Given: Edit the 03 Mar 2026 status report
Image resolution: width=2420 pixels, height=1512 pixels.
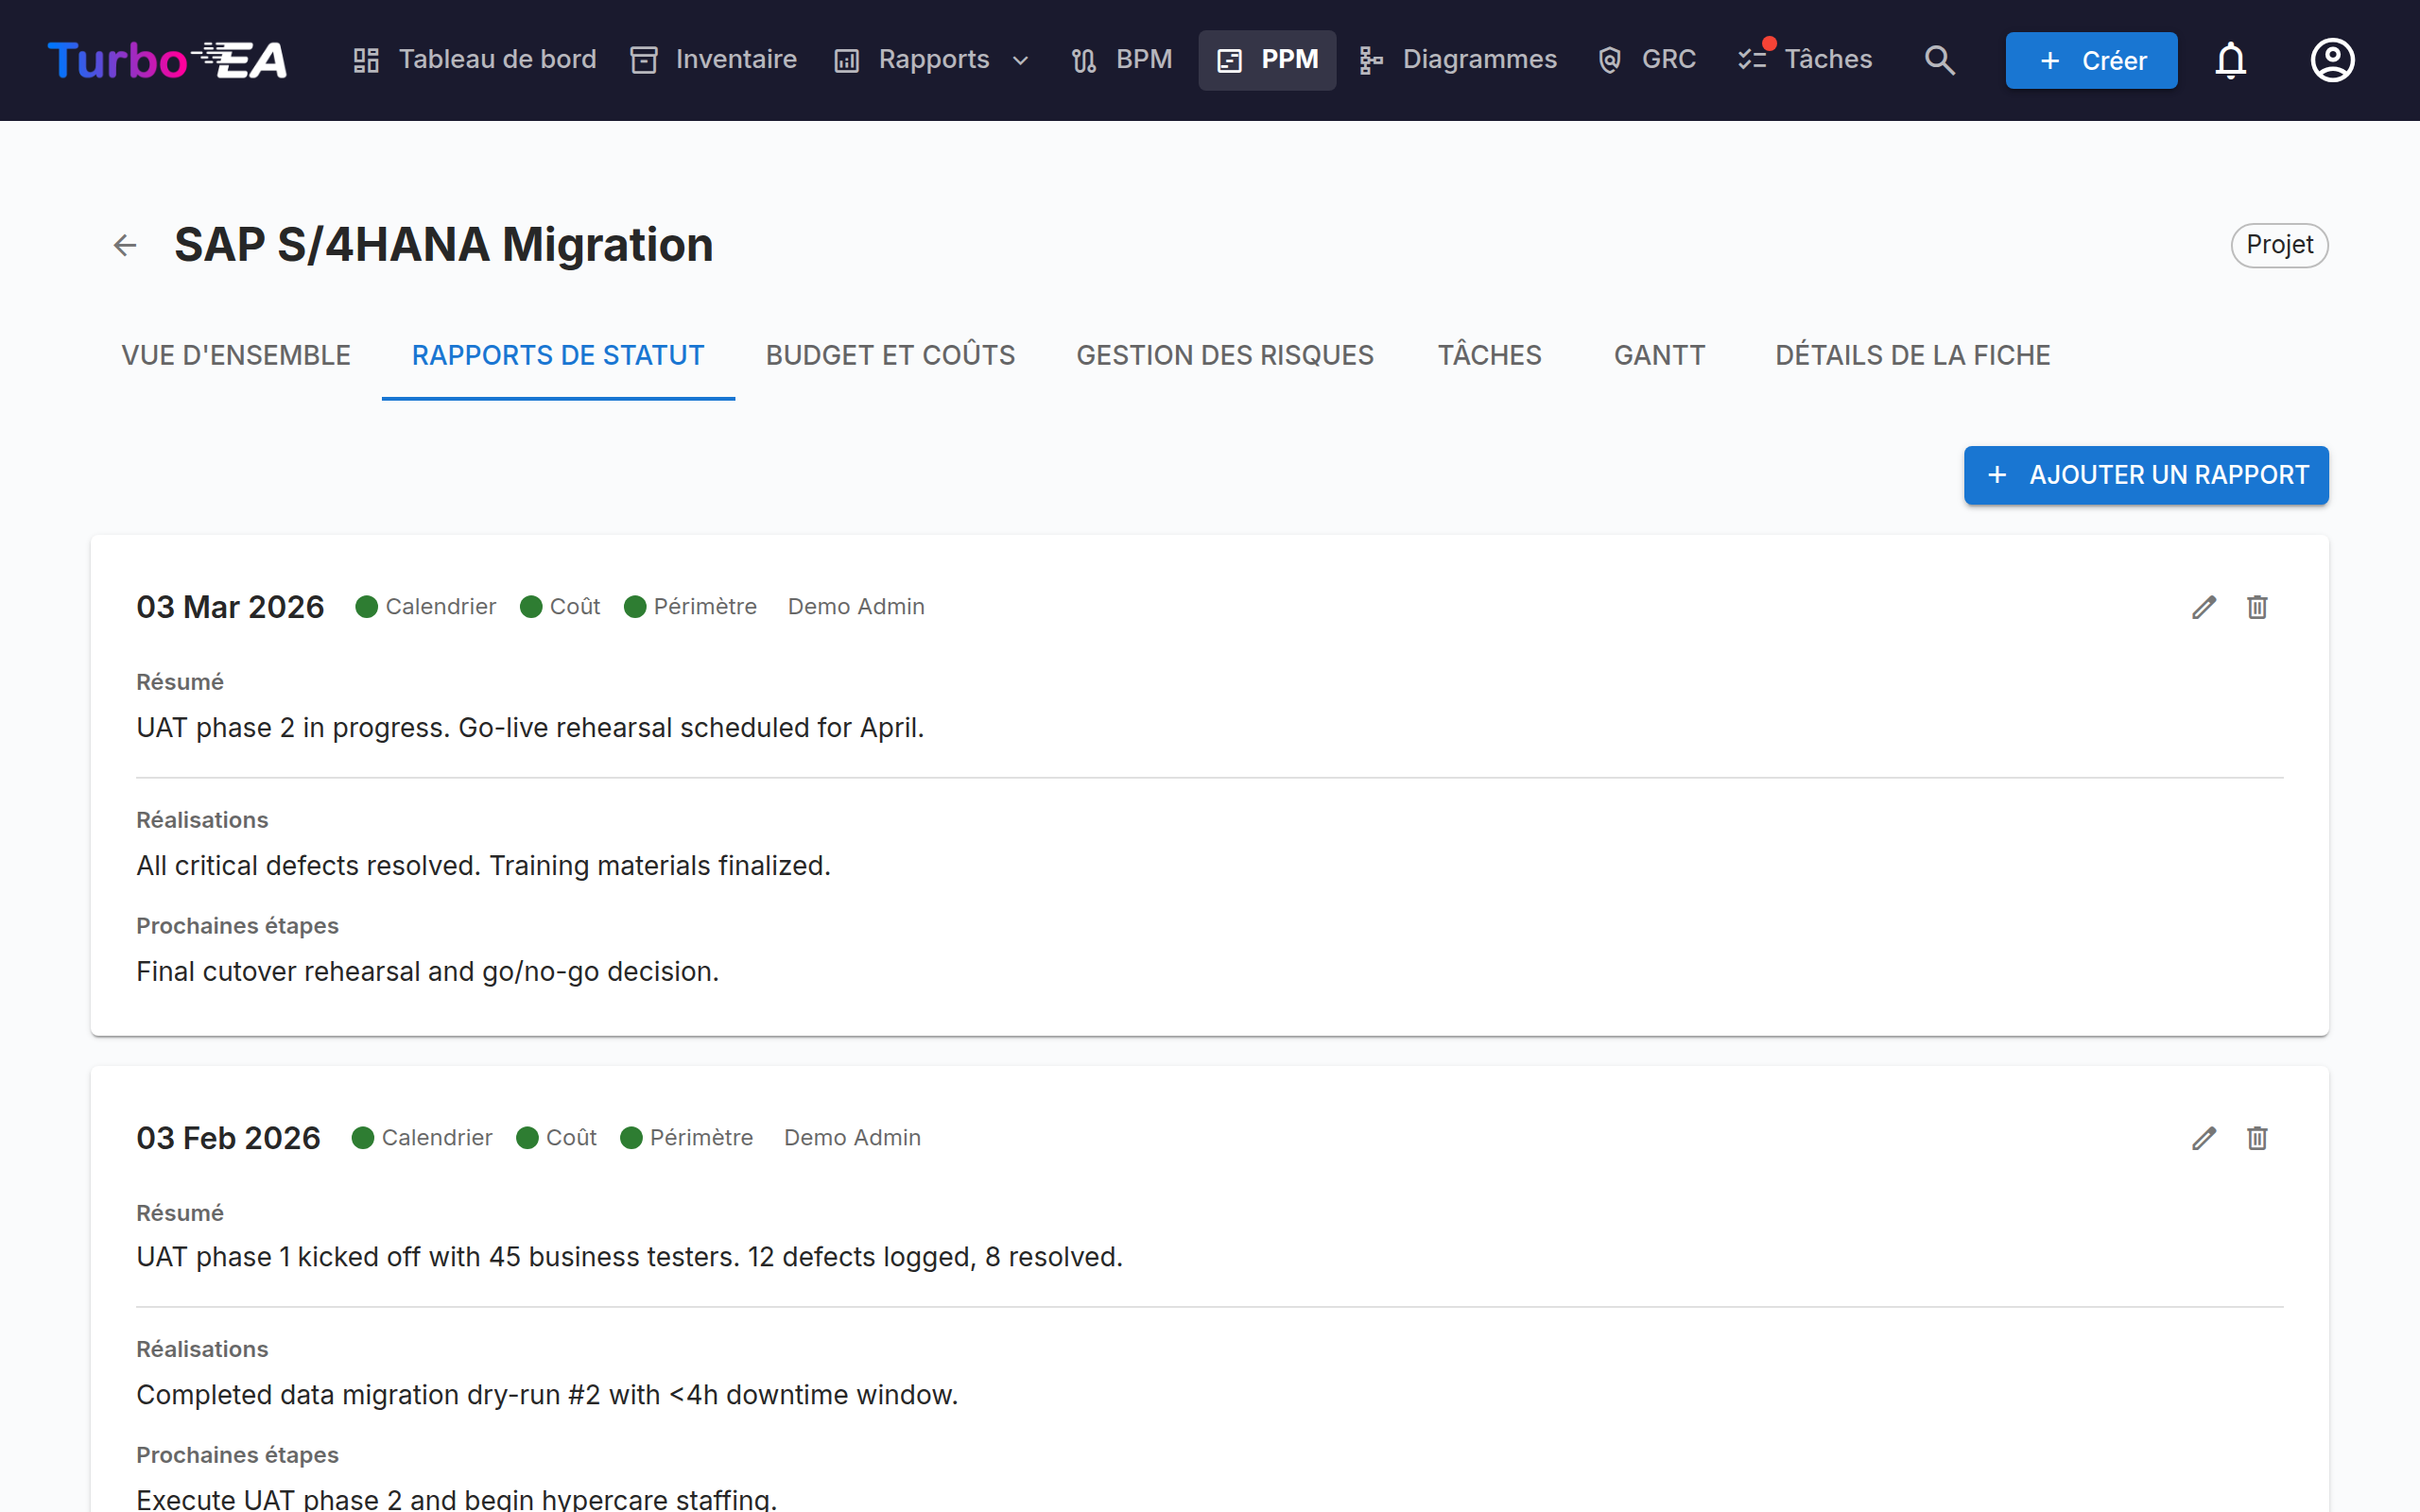Looking at the screenshot, I should coord(2204,607).
